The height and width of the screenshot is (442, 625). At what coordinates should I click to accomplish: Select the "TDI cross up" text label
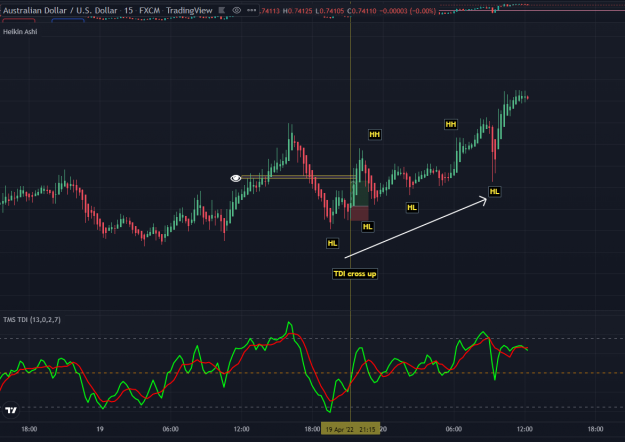(x=355, y=274)
